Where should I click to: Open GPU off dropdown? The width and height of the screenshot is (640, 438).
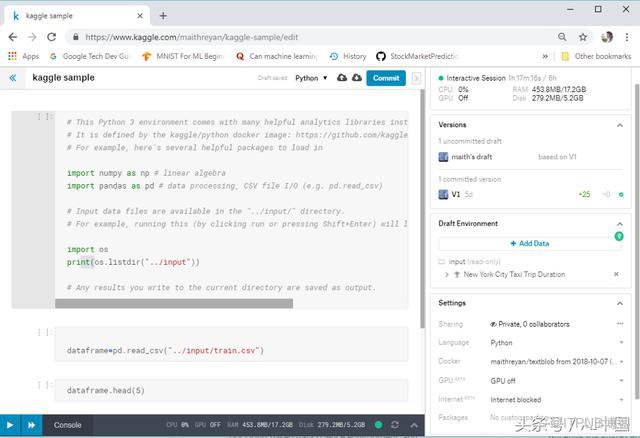pos(557,381)
